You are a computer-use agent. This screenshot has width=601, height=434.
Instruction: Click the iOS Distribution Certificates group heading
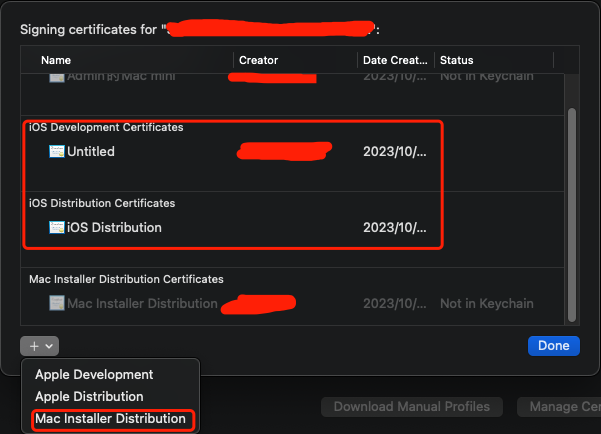[x=102, y=203]
